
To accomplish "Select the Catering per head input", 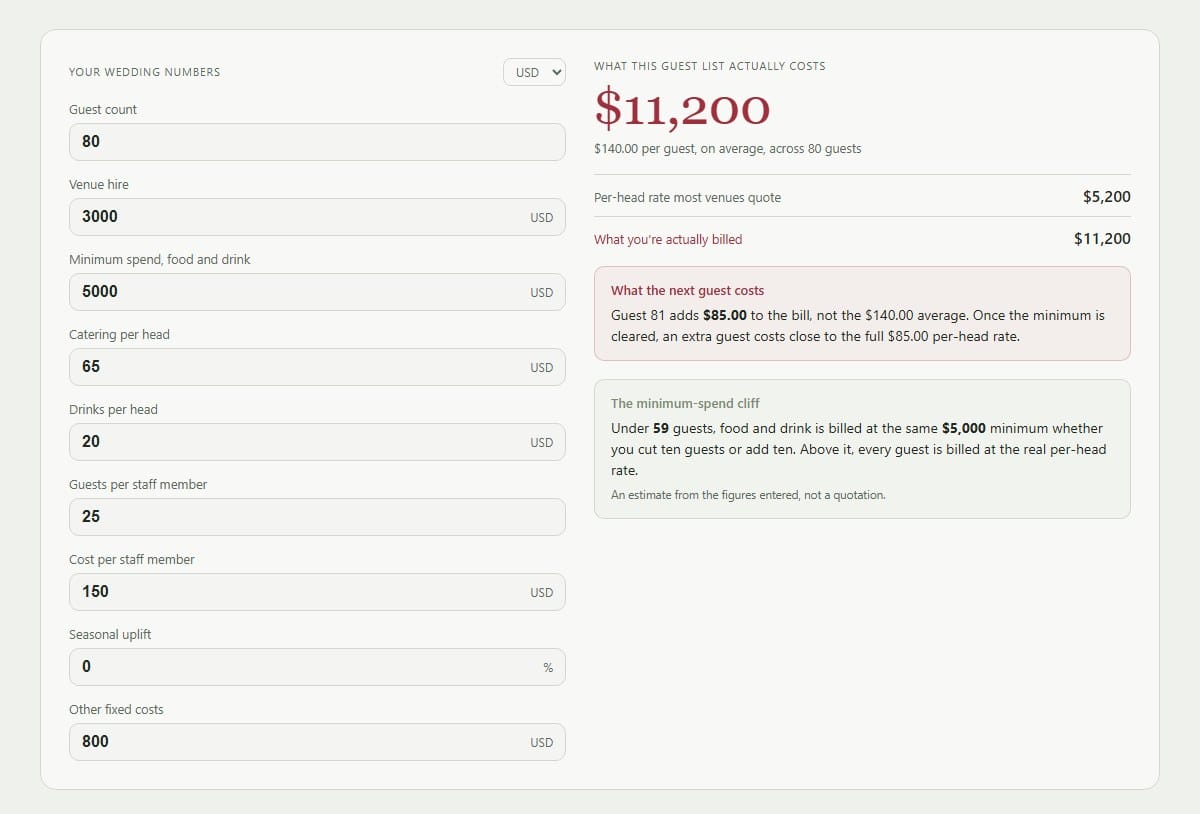I will pyautogui.click(x=317, y=367).
